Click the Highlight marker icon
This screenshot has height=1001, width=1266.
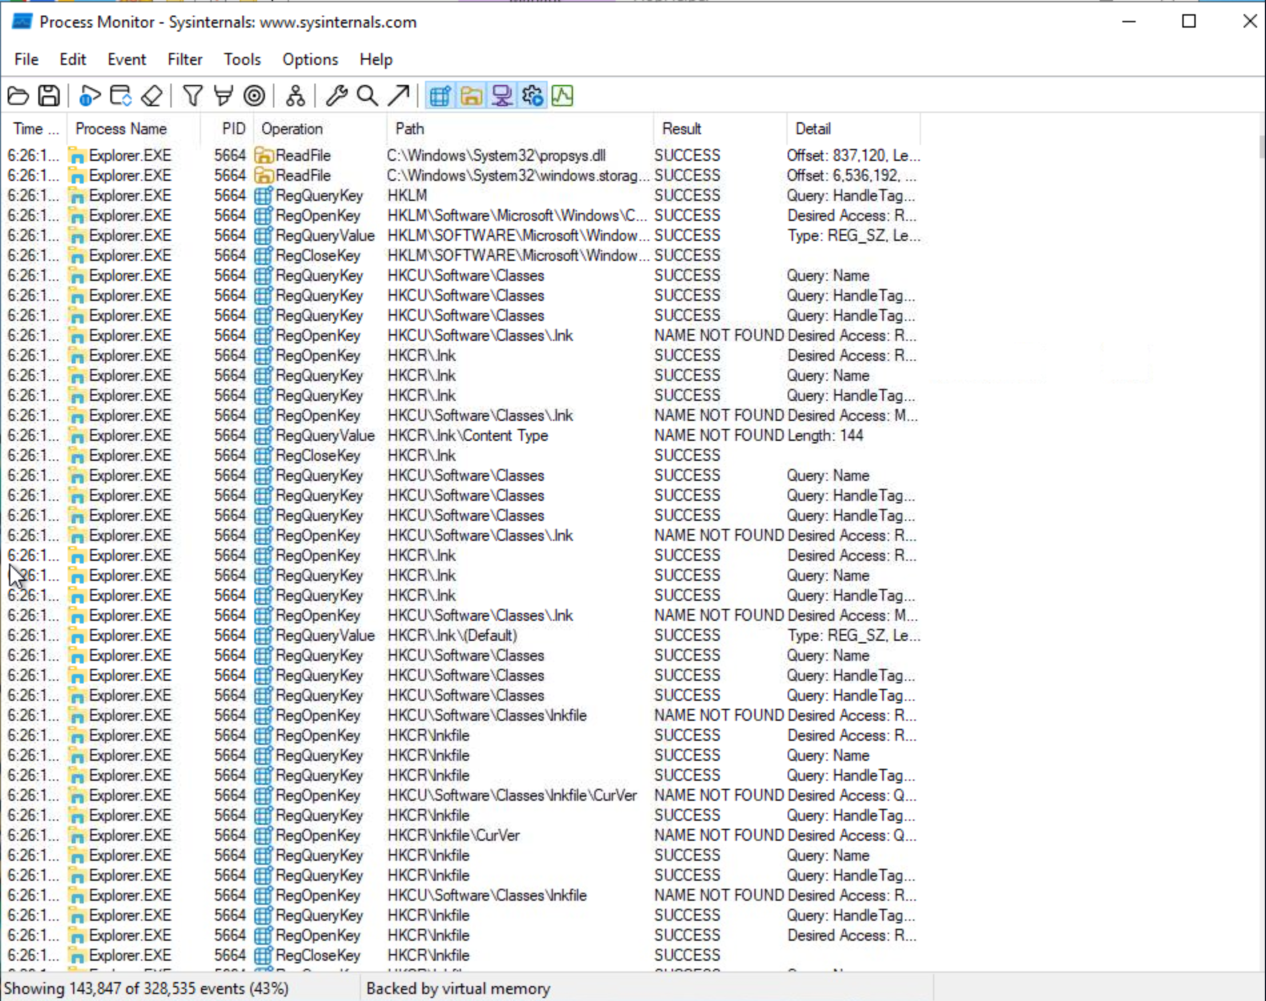[224, 96]
